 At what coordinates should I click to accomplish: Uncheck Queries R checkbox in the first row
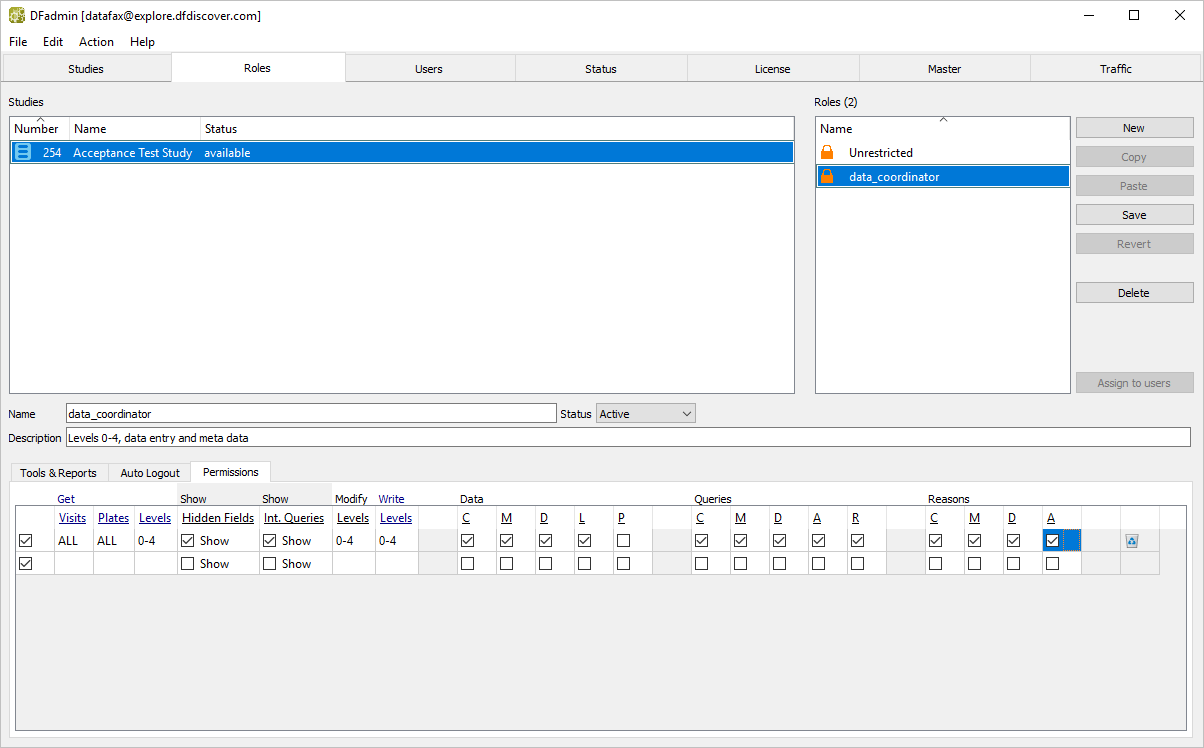coord(857,541)
